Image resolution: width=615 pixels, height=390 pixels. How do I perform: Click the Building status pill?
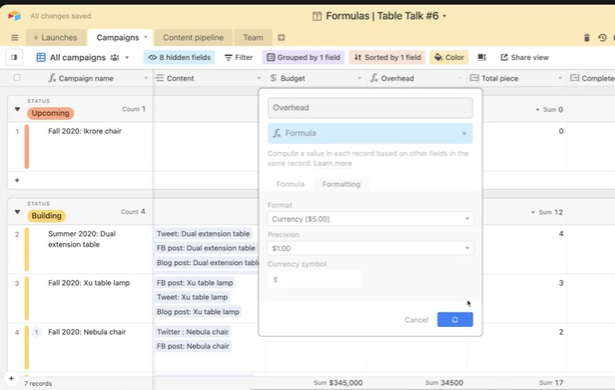click(x=46, y=216)
